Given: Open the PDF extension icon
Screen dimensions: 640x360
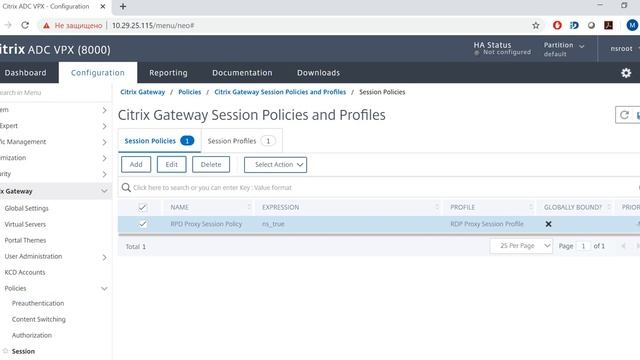Looking at the screenshot, I should (x=608, y=25).
